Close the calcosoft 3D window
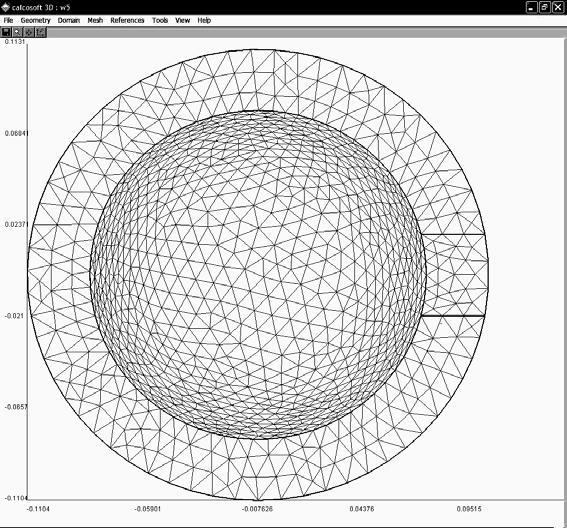 pos(558,7)
